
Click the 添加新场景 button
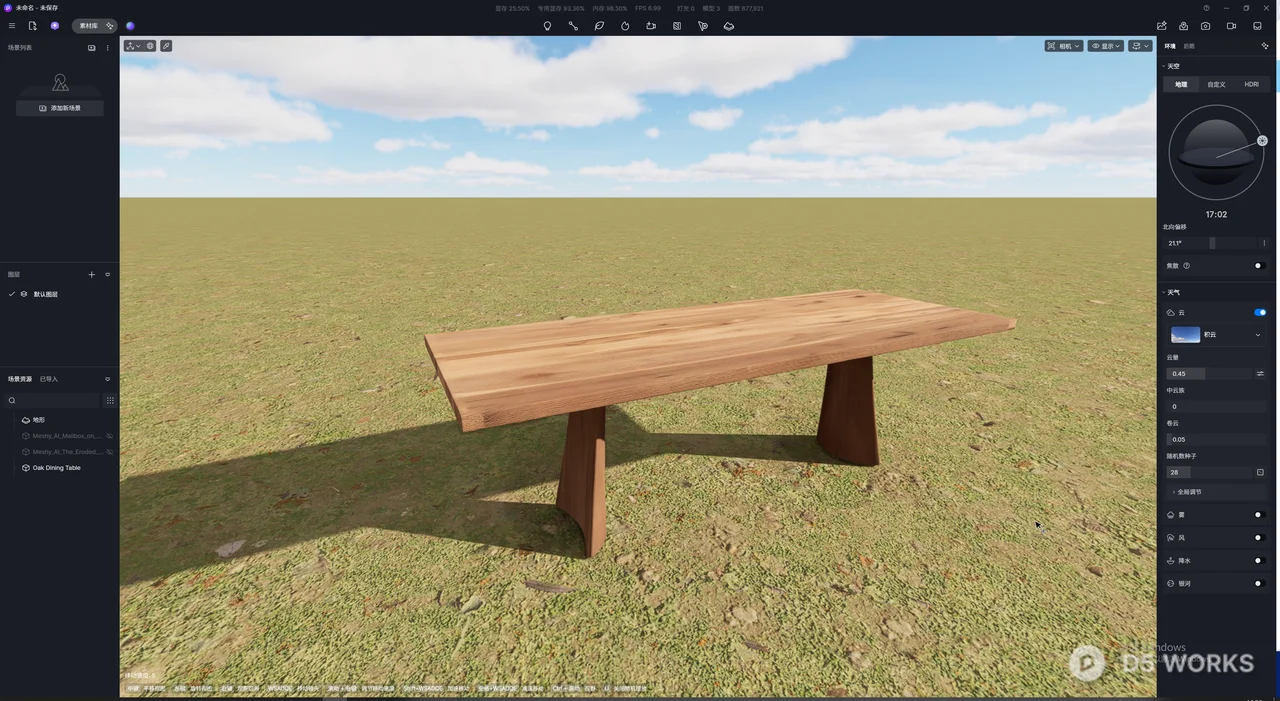[60, 108]
